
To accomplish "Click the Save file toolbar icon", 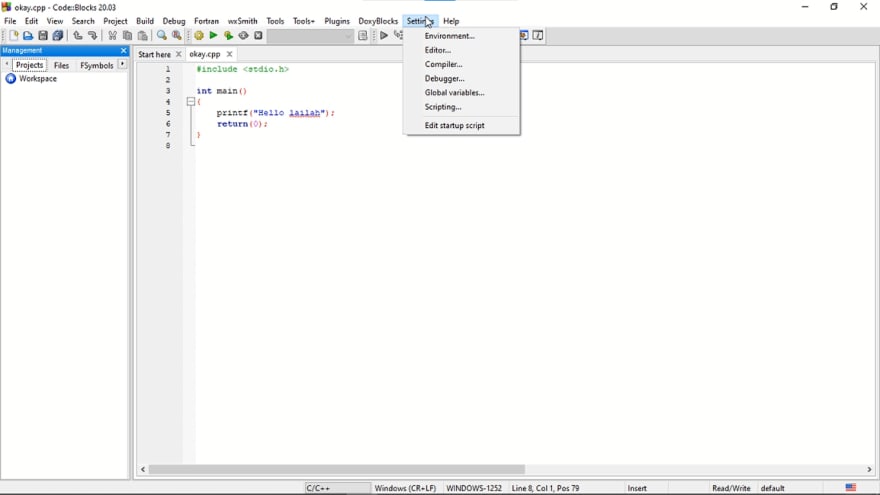I will click(43, 36).
